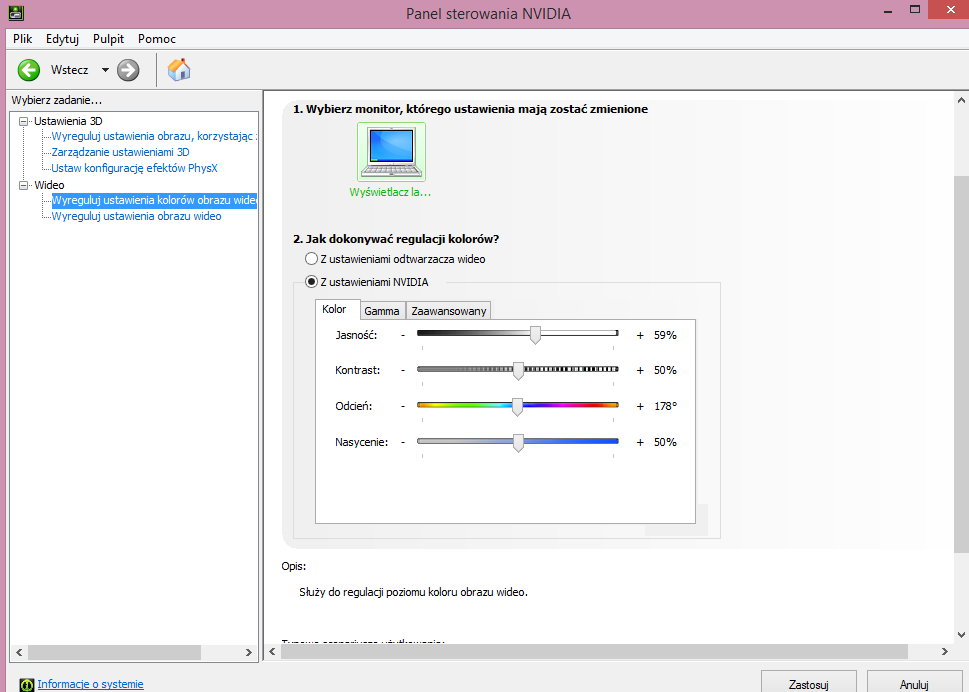Click the system information icon at bottom left
Viewport: 969px width, 692px height.
pos(27,685)
